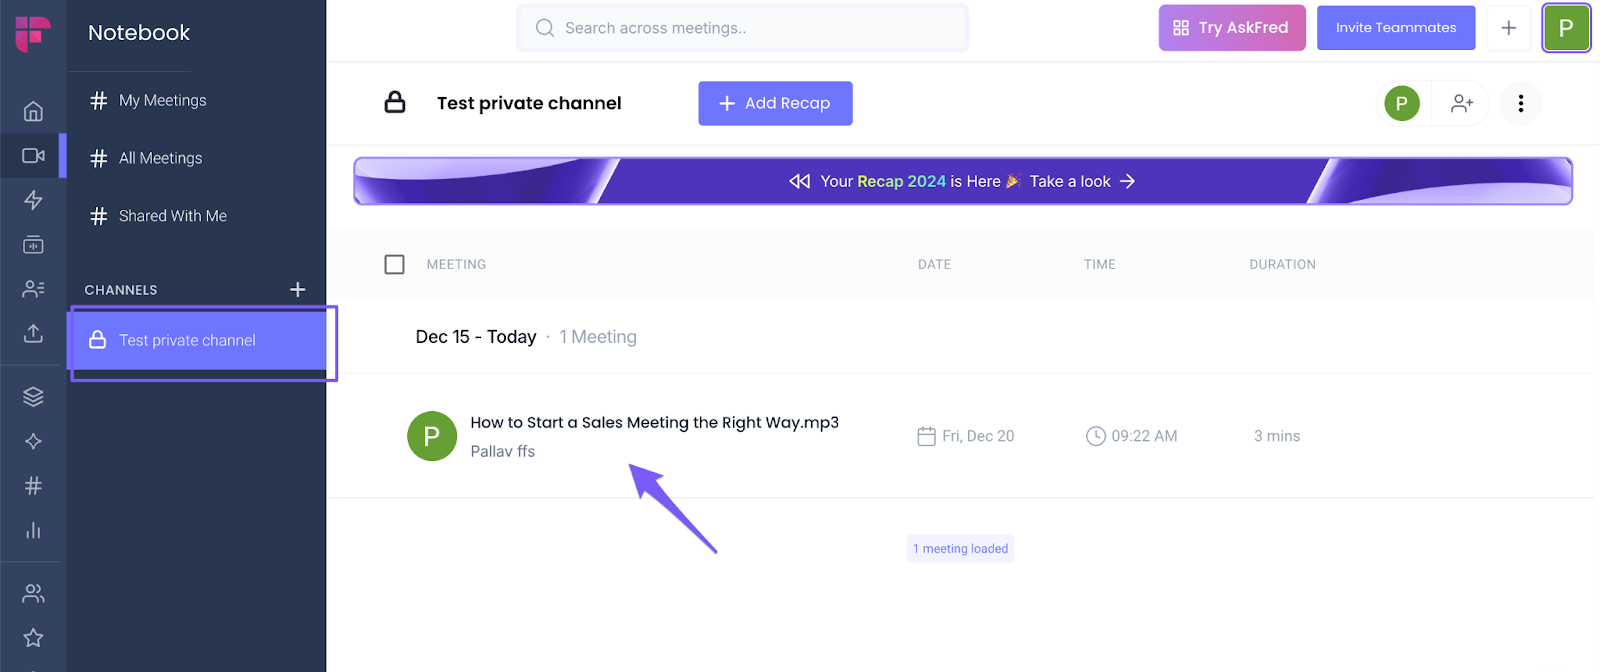Click the star icon in left rail

[33, 637]
